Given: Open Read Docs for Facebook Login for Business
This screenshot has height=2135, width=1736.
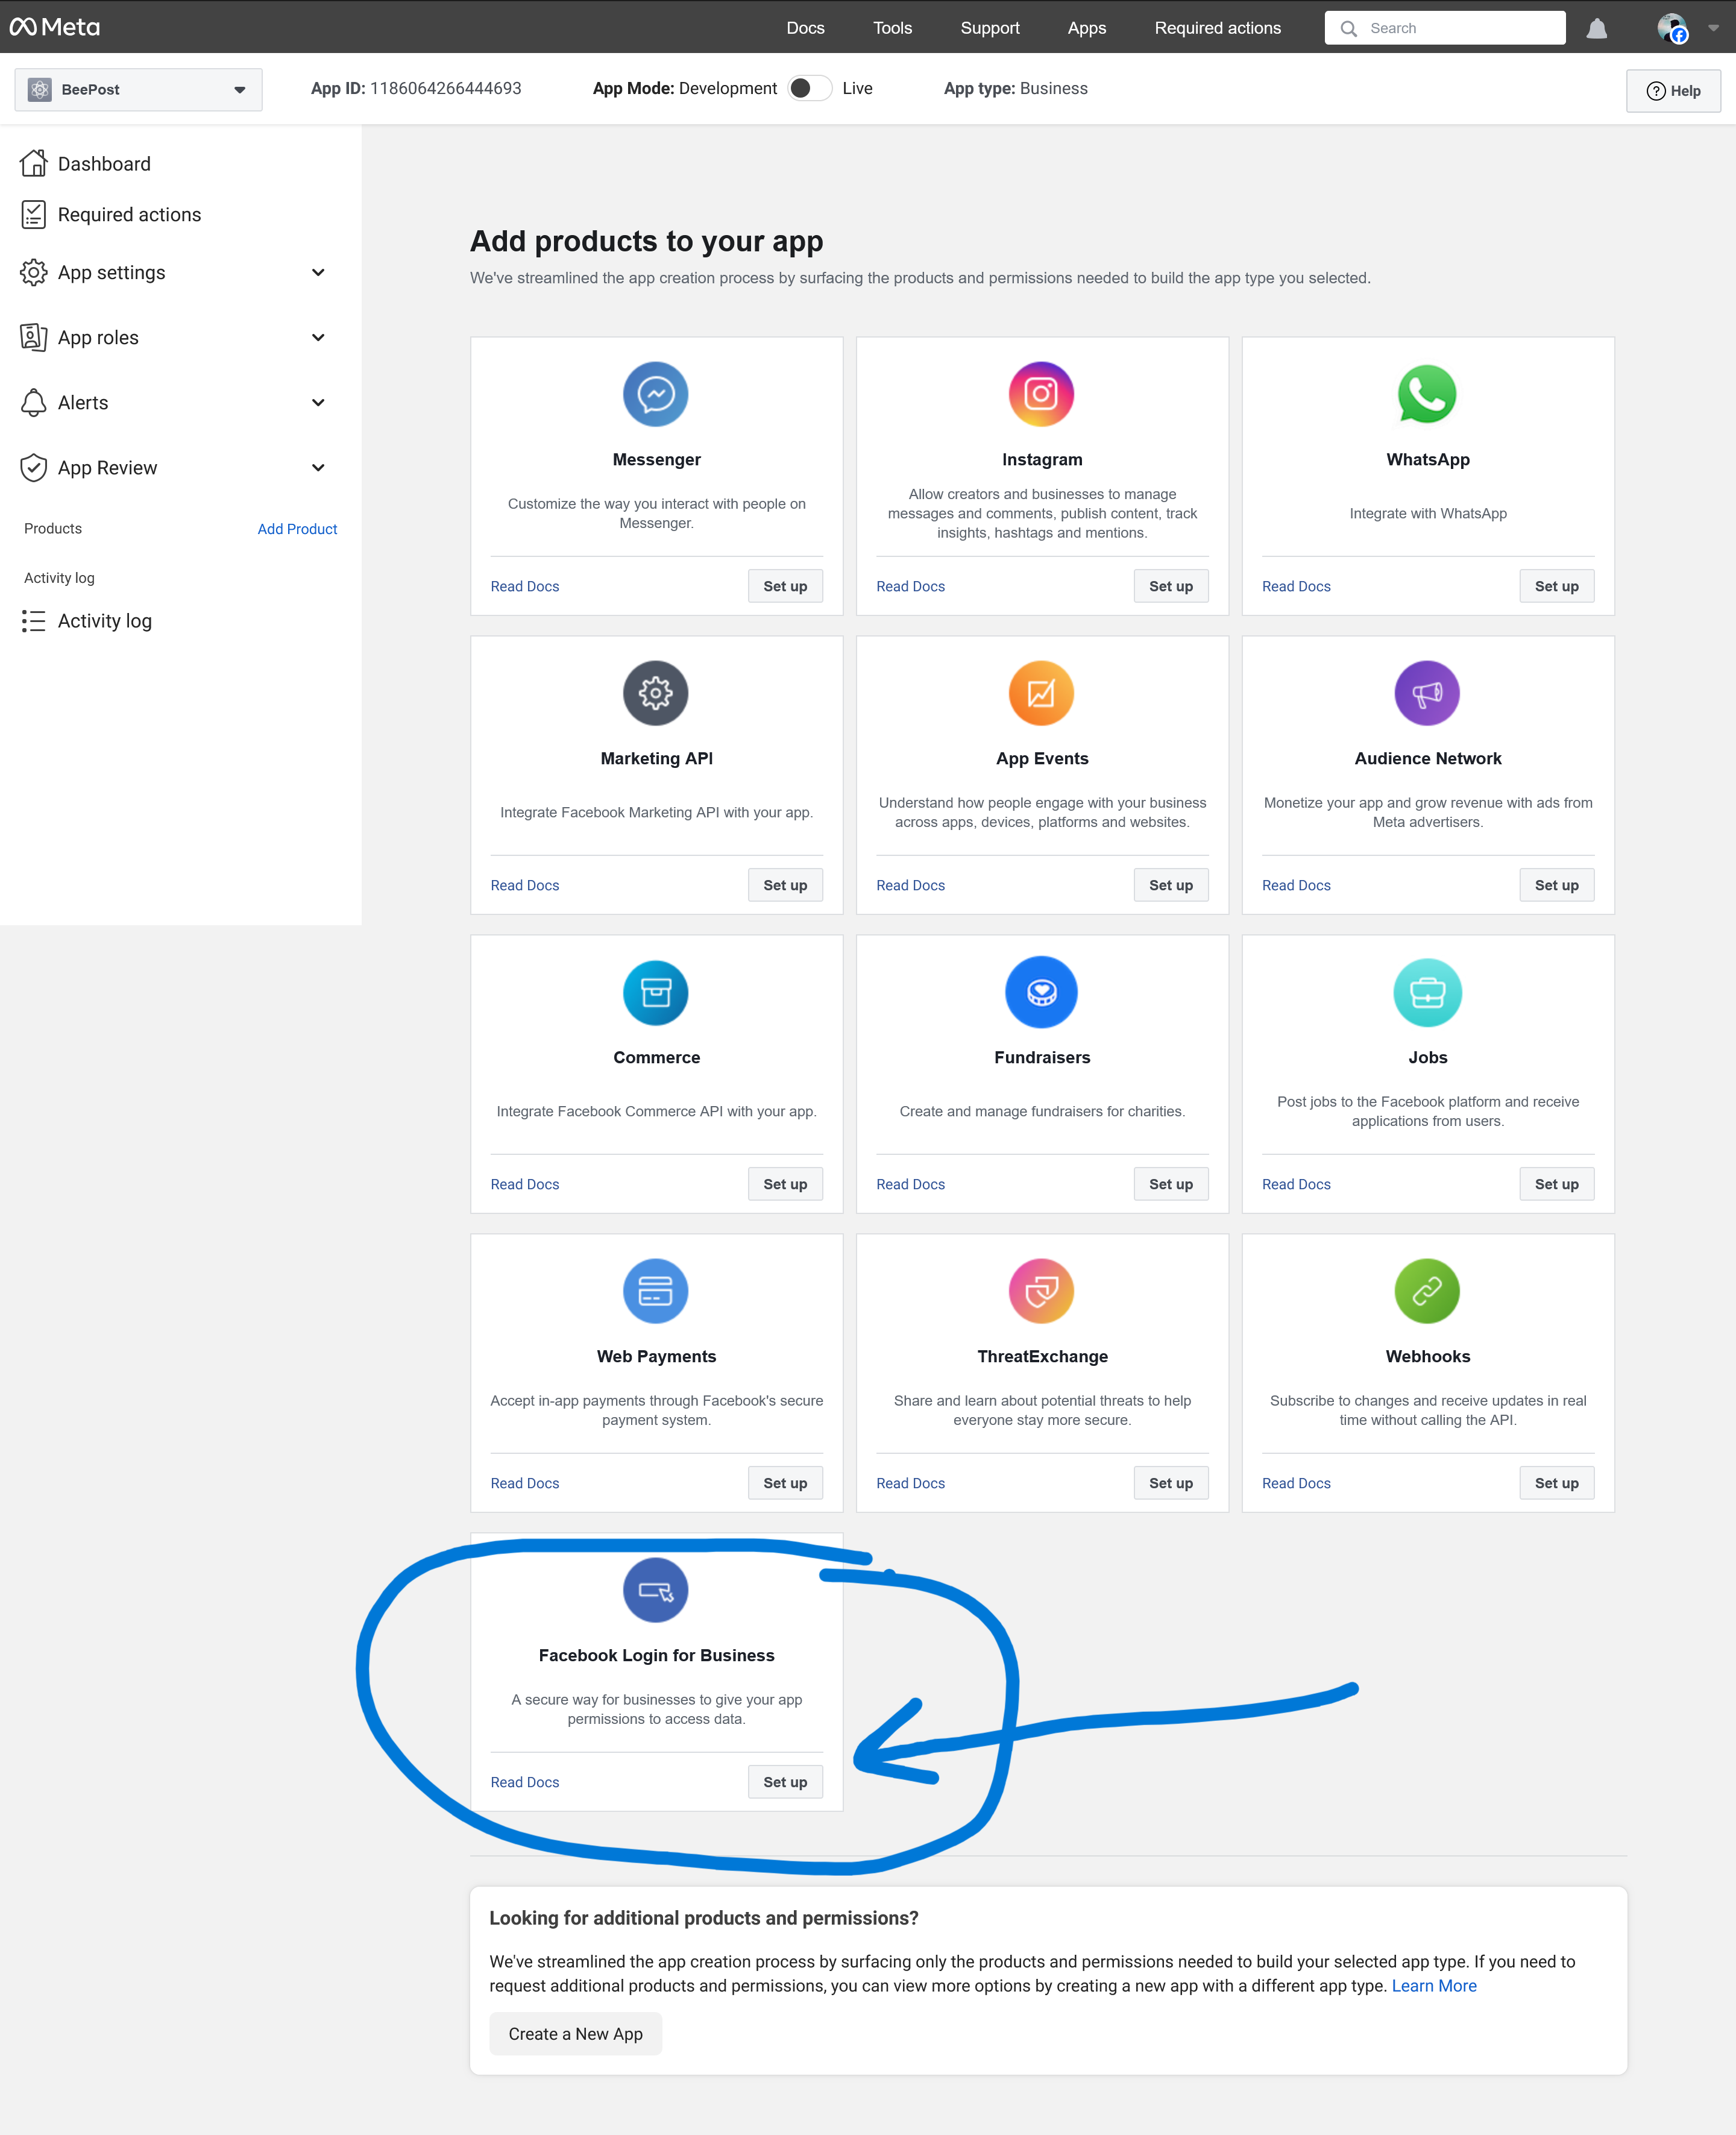Looking at the screenshot, I should 524,1783.
